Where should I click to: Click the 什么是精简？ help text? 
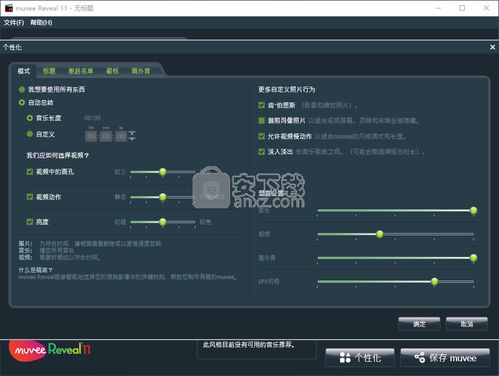[x=36, y=270]
